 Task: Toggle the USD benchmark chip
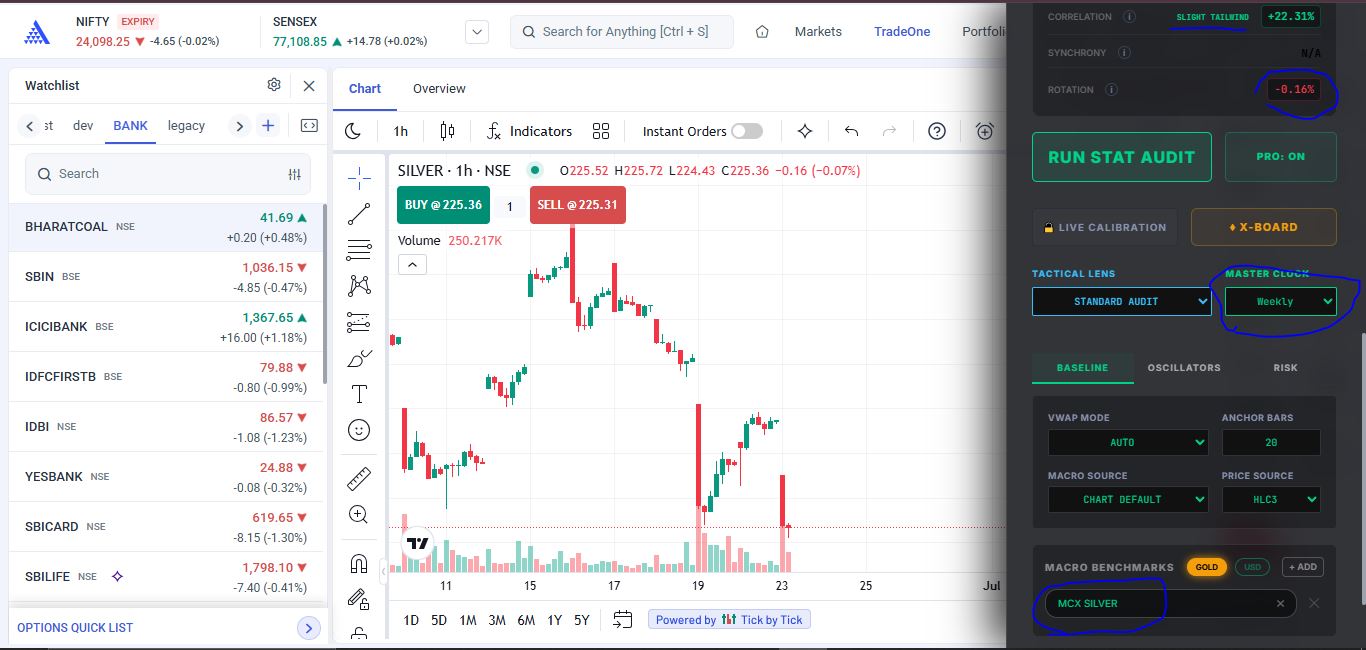1251,567
